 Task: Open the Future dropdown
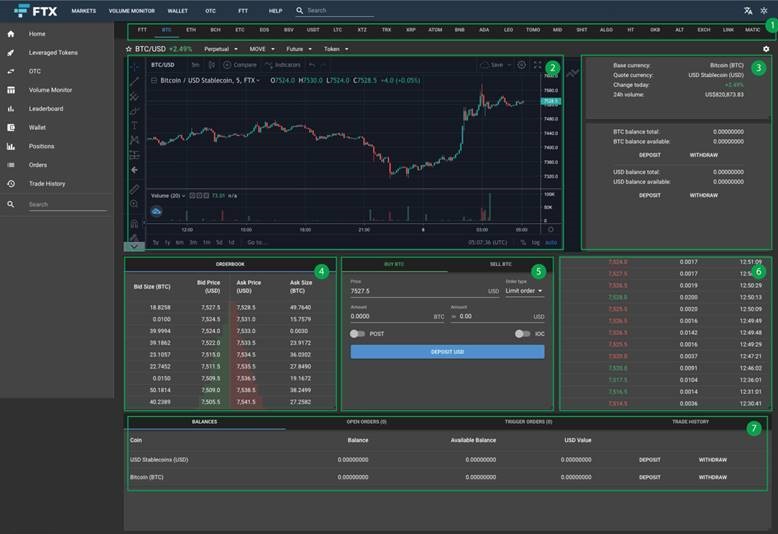(299, 49)
